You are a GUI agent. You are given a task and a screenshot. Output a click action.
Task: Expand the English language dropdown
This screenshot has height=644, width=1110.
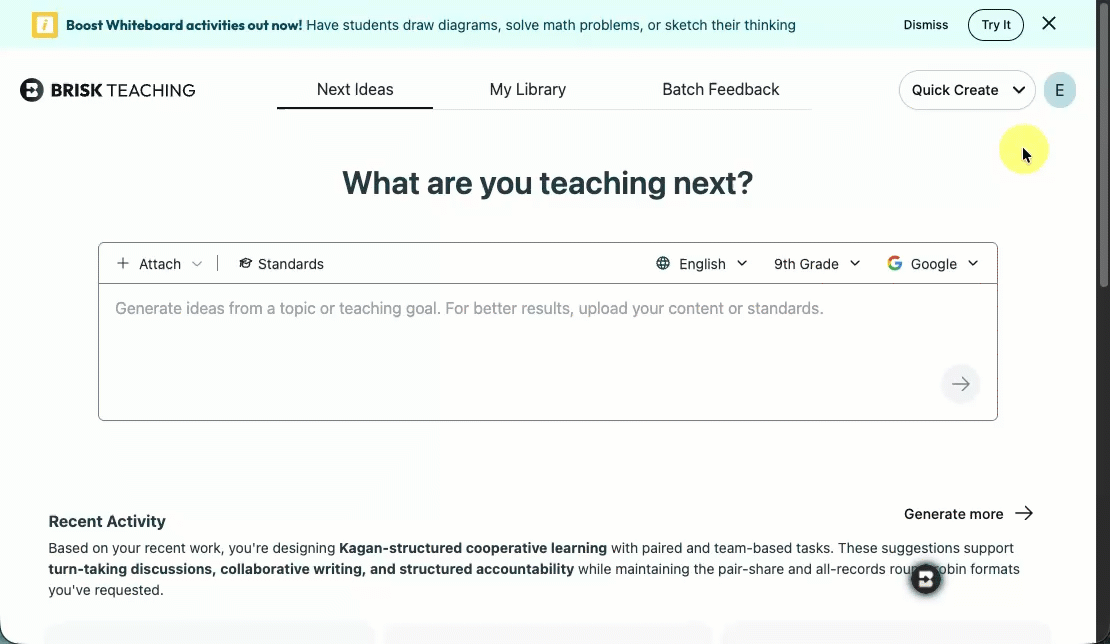pos(742,263)
